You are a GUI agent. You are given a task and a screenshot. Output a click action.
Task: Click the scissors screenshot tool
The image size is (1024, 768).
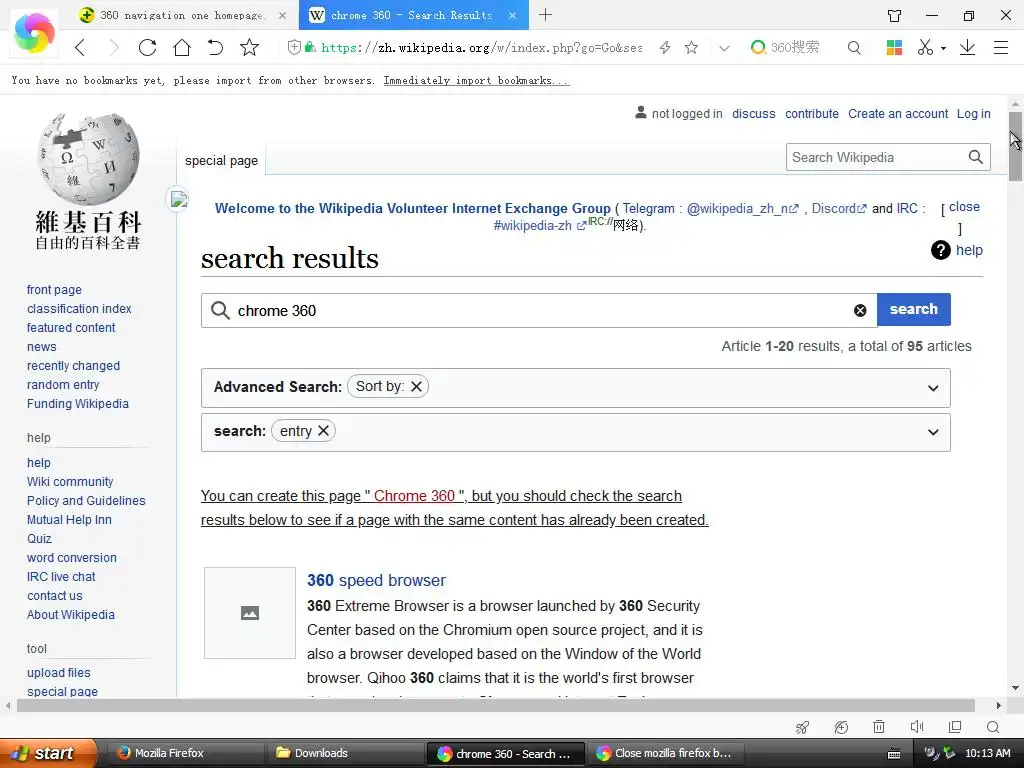(x=925, y=47)
